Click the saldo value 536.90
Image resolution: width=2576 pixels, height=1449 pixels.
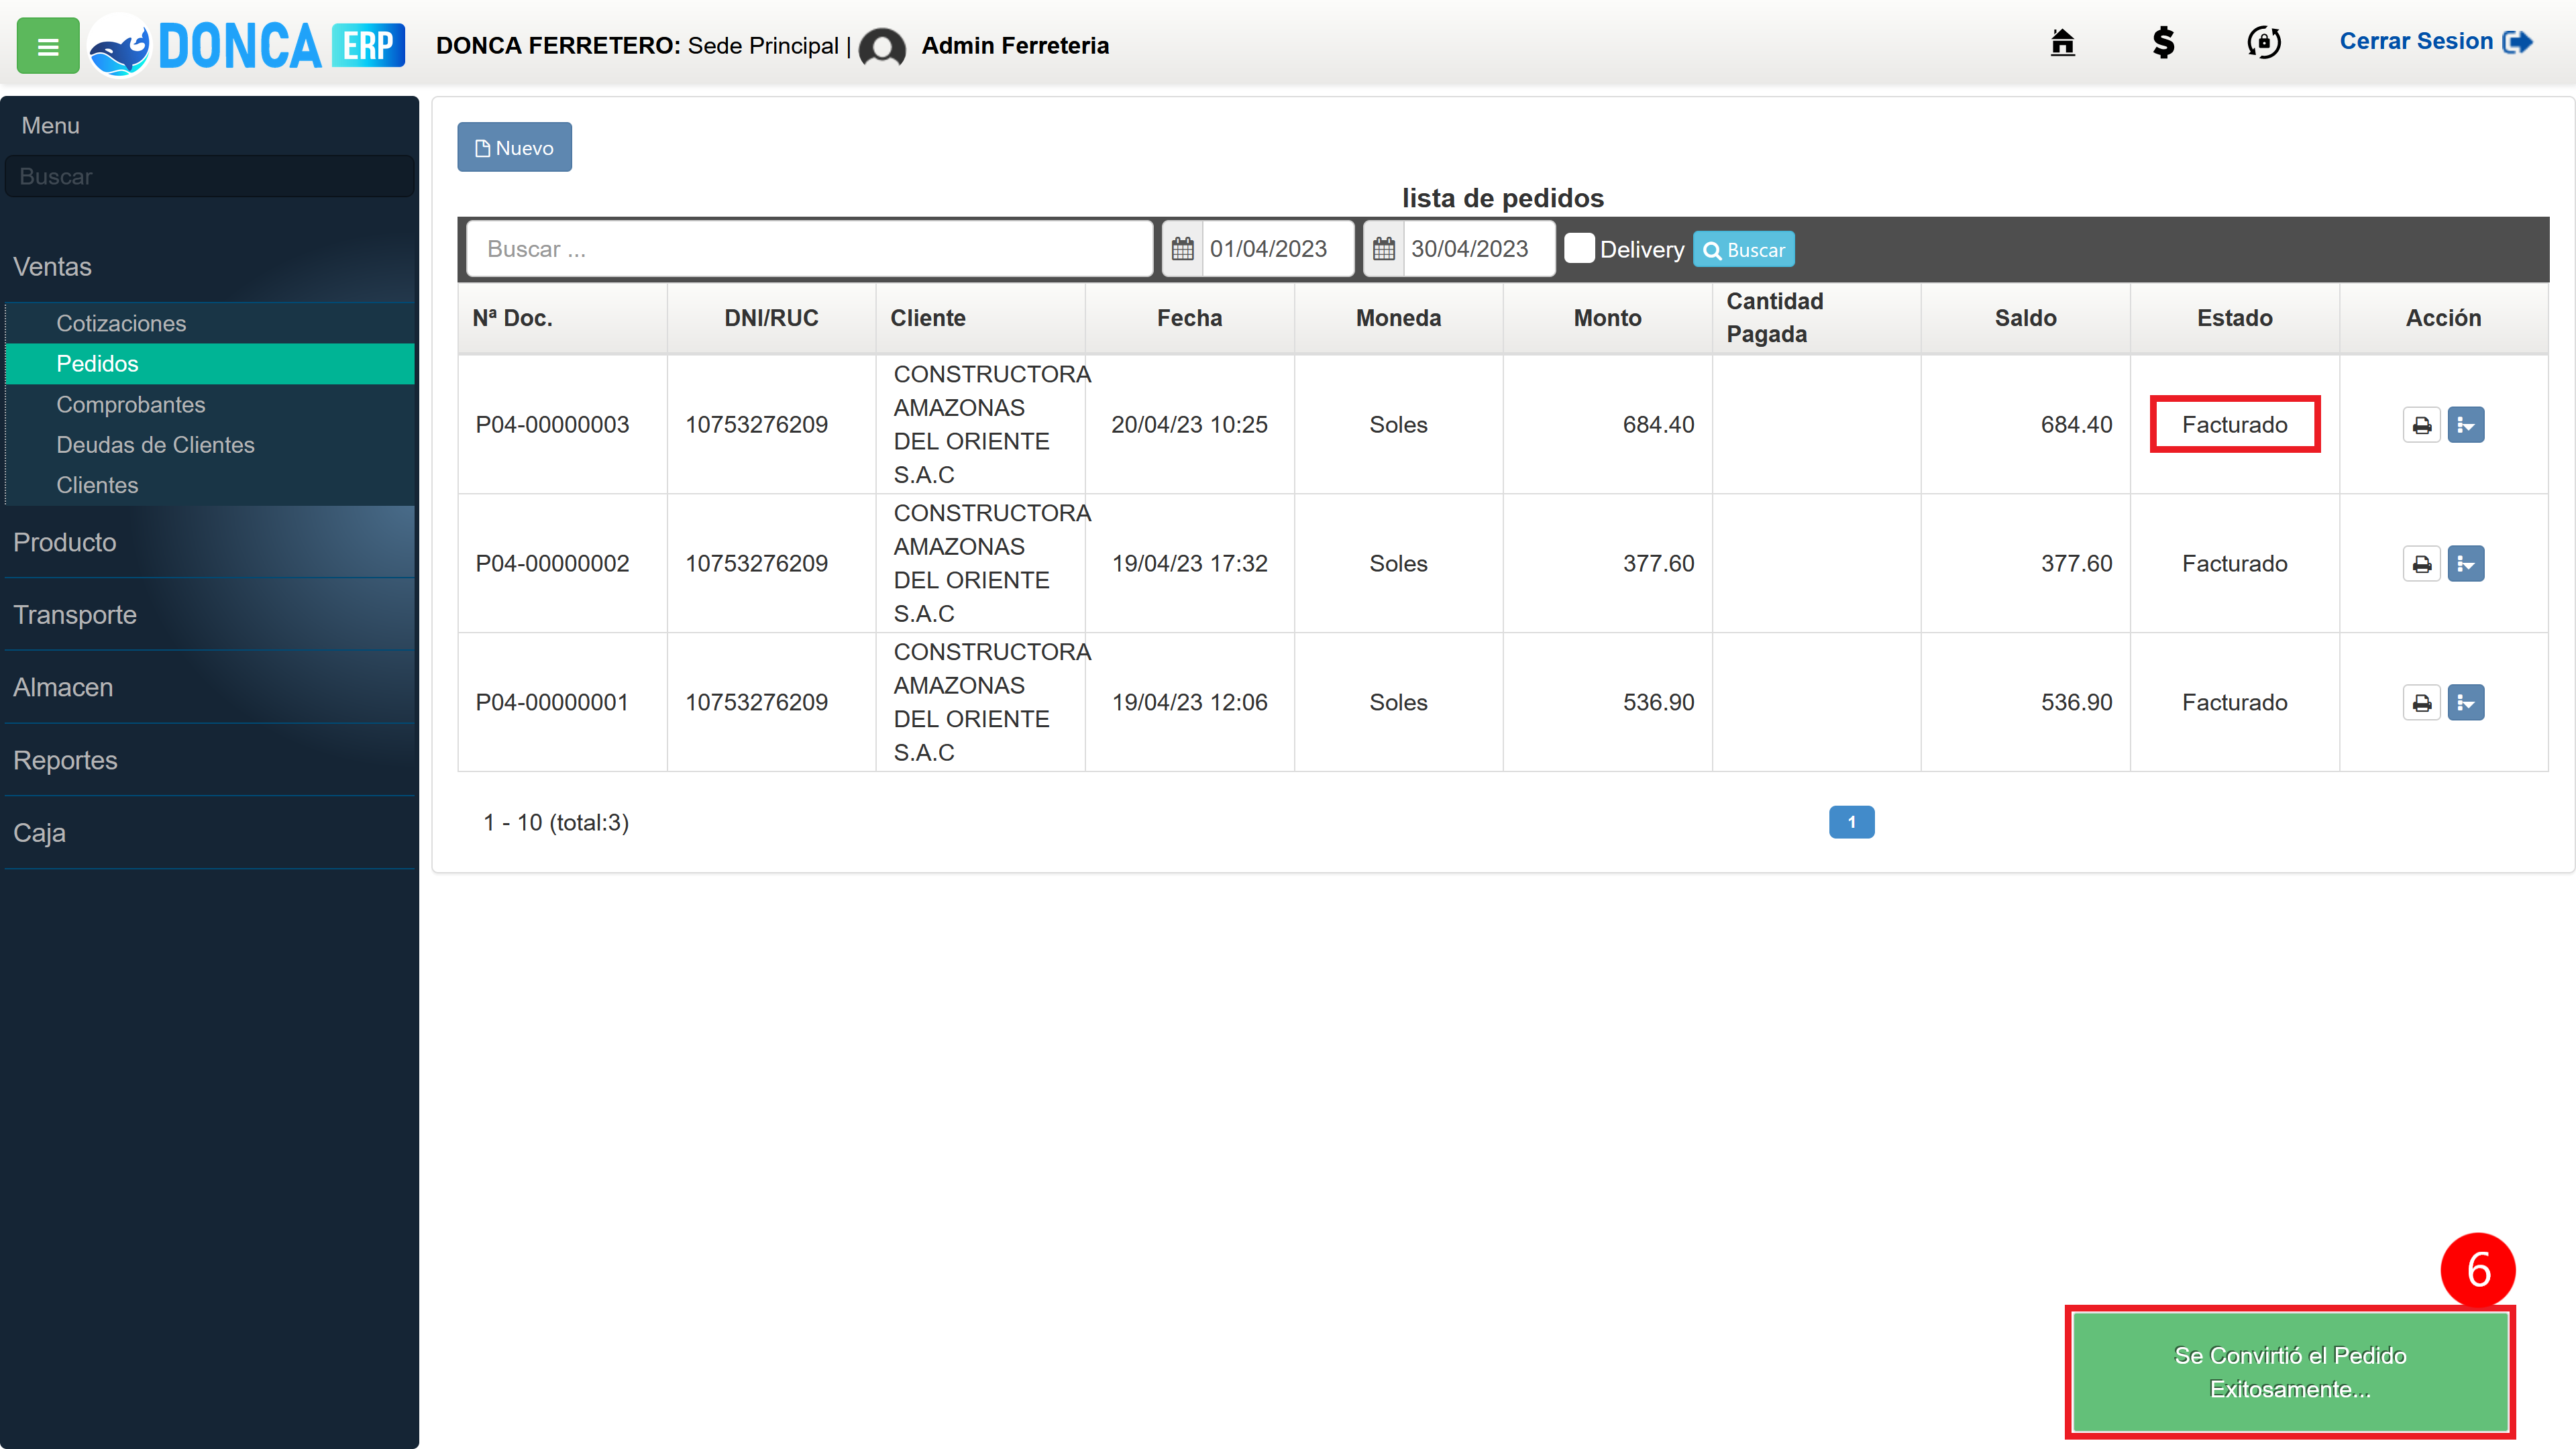tap(2076, 703)
